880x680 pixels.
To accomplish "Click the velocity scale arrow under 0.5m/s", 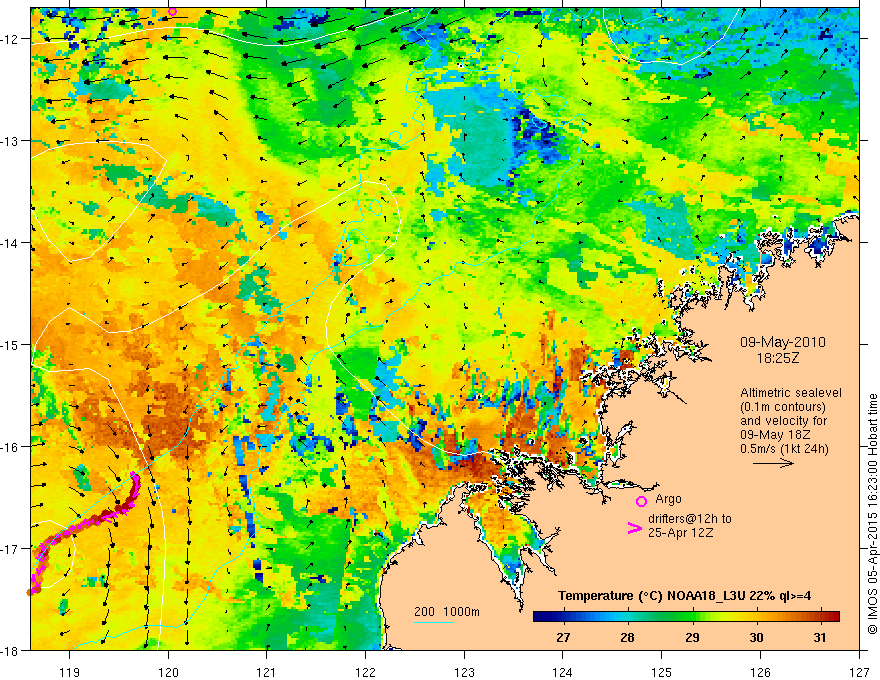I will [773, 463].
